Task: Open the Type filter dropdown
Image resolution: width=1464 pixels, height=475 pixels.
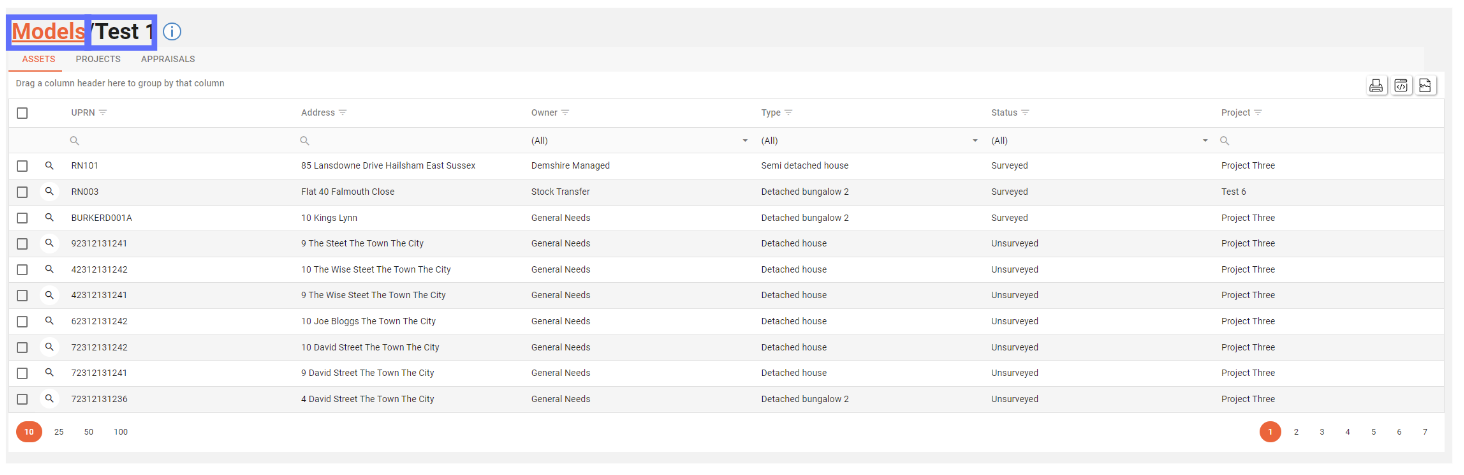Action: [975, 141]
